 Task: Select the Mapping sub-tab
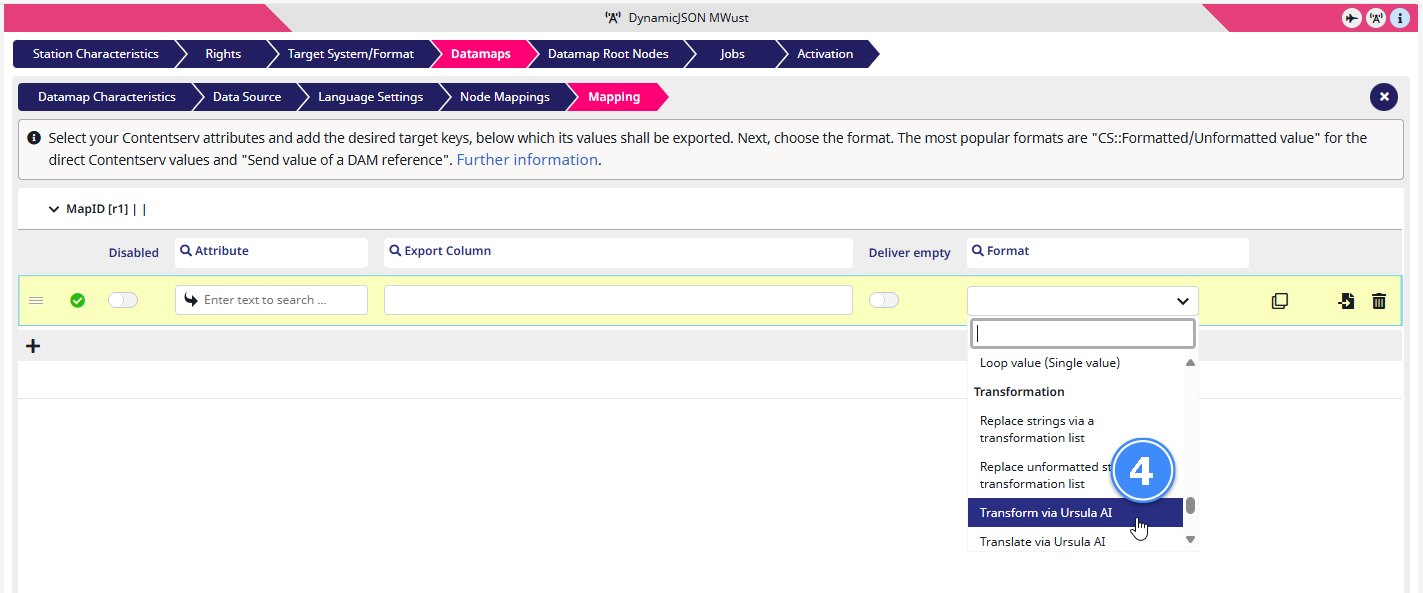(x=614, y=97)
